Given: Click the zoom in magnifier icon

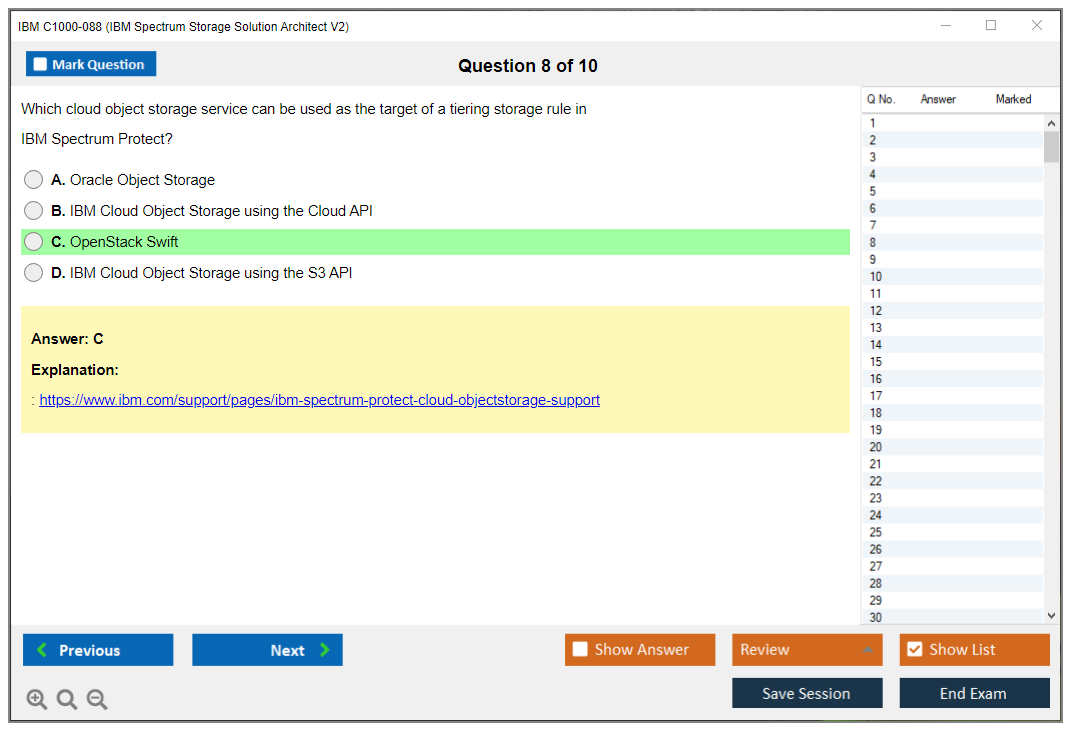Looking at the screenshot, I should pyautogui.click(x=37, y=700).
